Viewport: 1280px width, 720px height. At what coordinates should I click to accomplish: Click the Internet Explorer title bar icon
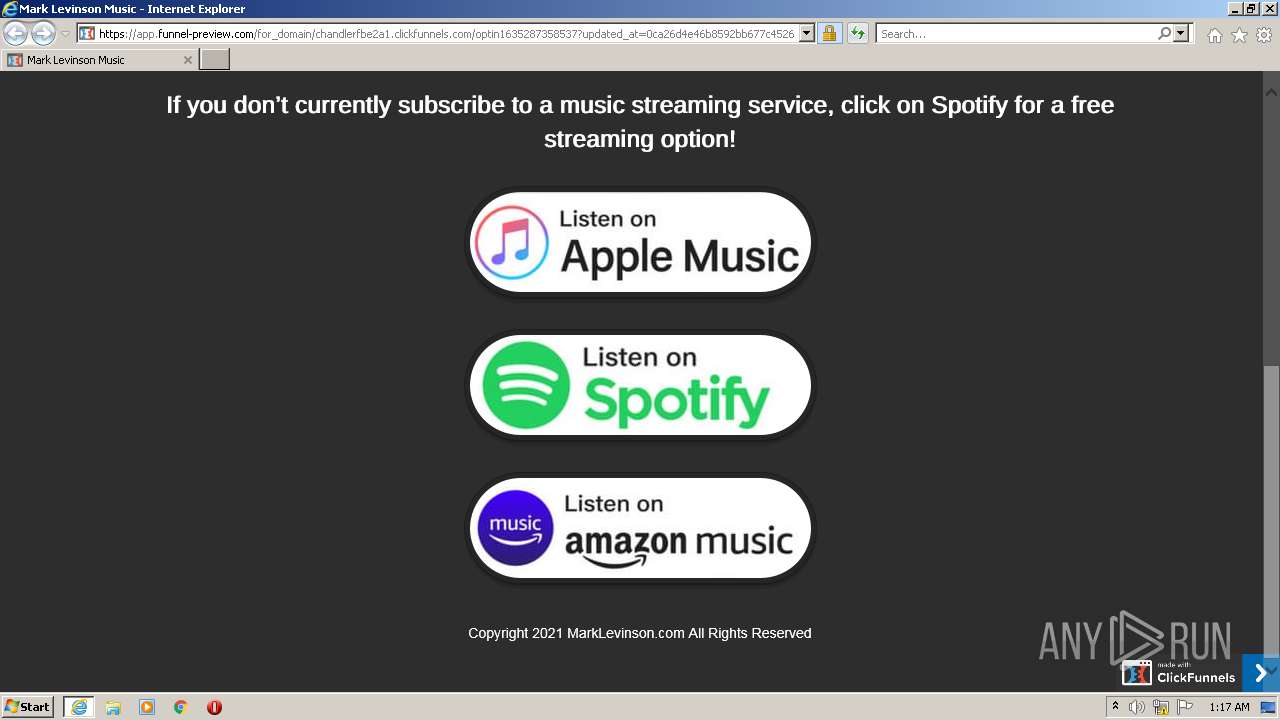[11, 9]
